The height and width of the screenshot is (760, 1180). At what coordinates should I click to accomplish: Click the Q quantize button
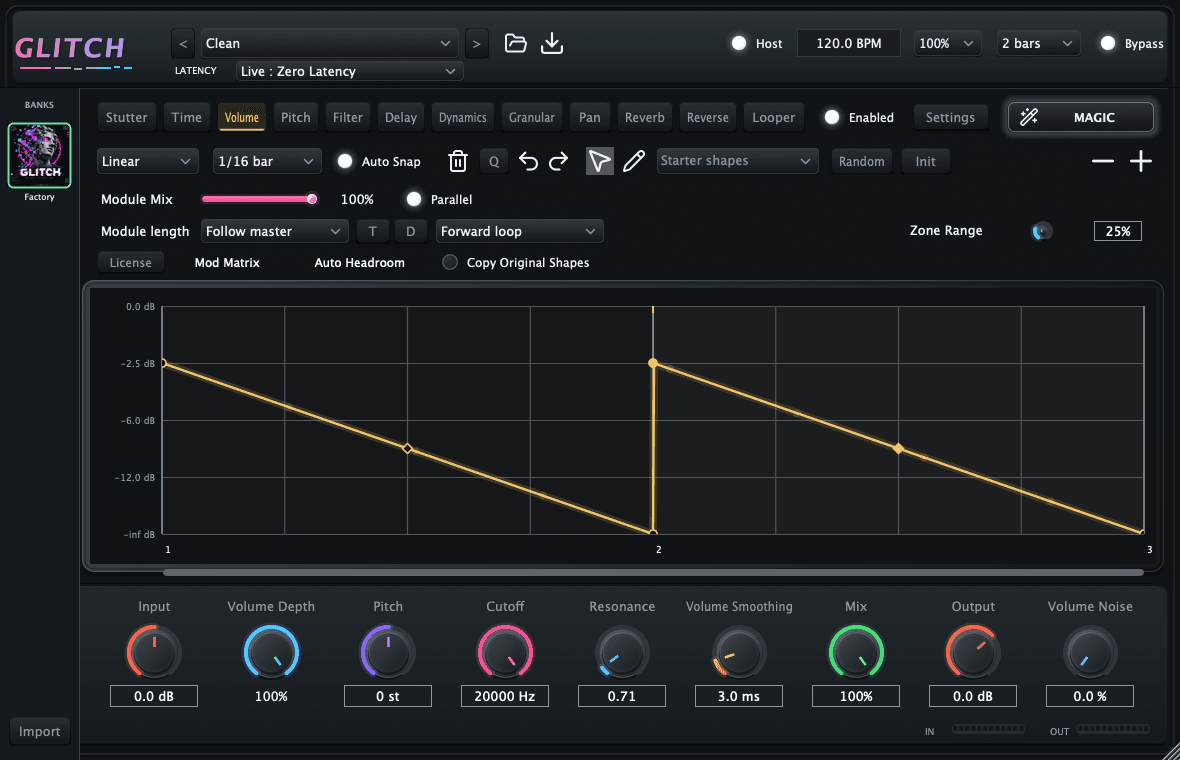pyautogui.click(x=494, y=161)
